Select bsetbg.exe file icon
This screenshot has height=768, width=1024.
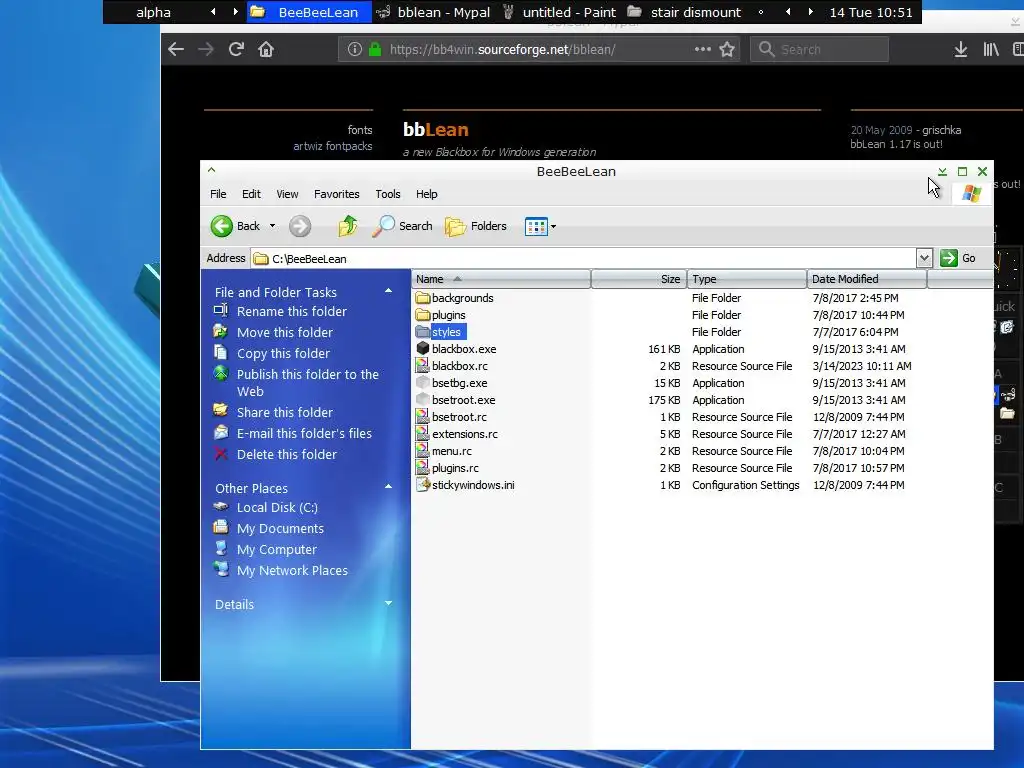coord(423,383)
